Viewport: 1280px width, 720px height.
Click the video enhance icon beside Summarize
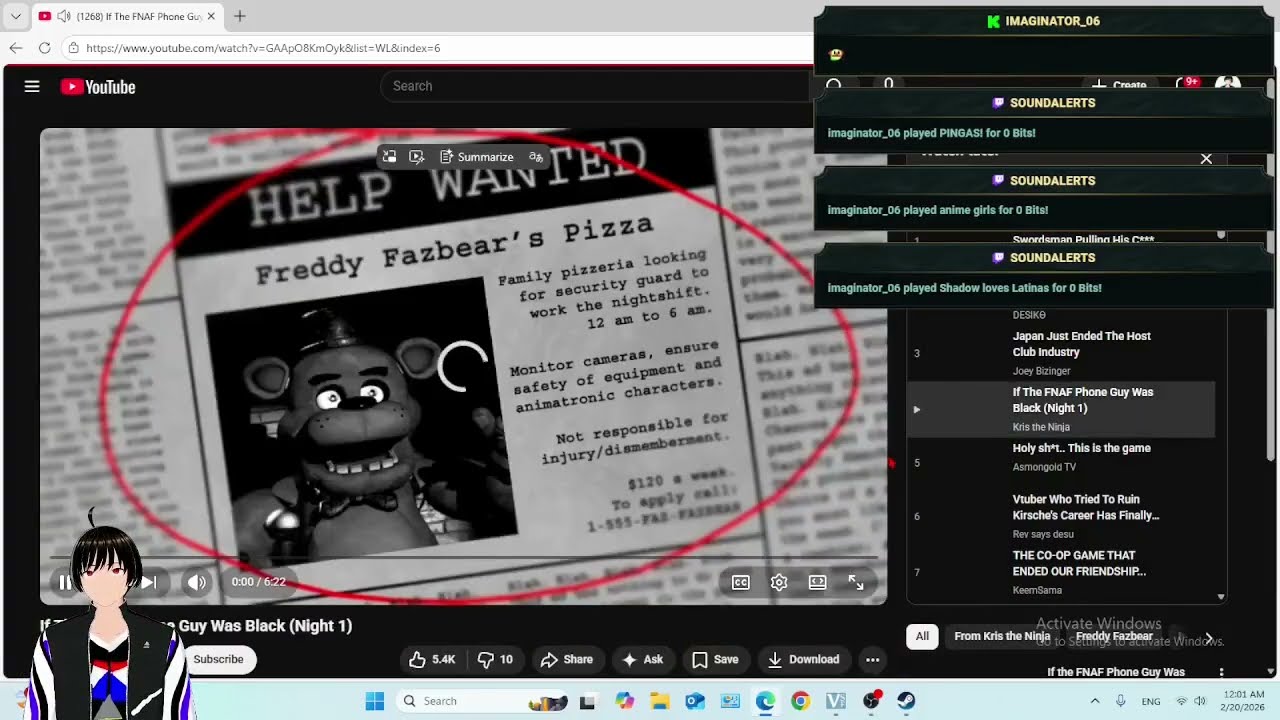point(417,157)
